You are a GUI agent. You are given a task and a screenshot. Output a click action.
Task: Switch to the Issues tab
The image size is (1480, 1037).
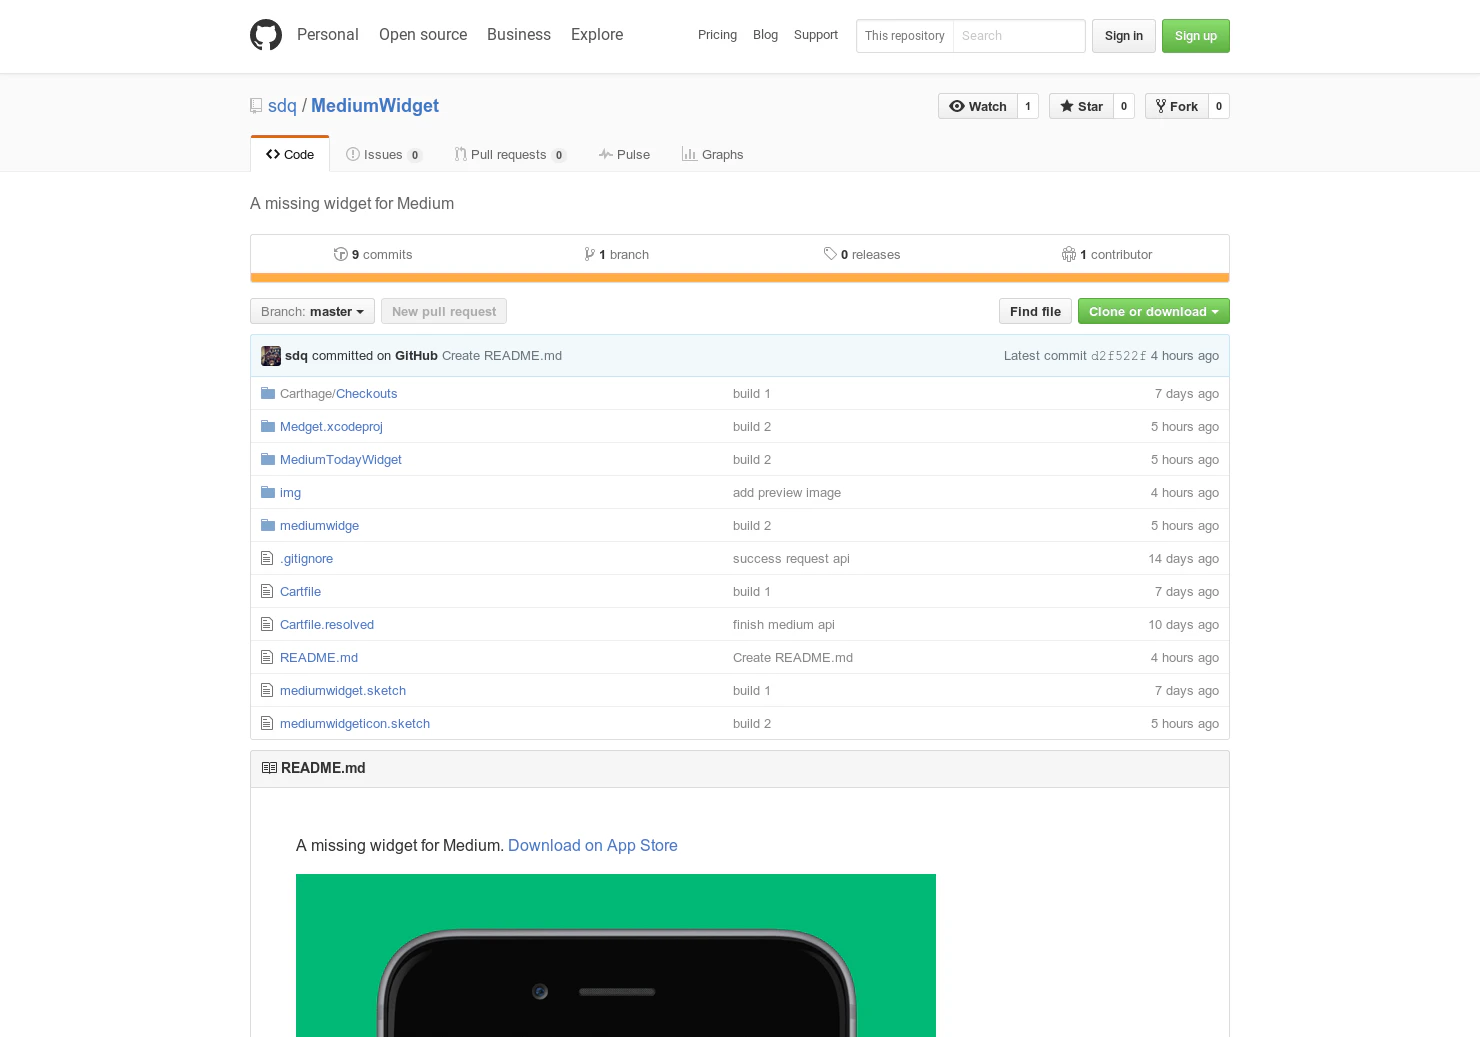tap(383, 154)
